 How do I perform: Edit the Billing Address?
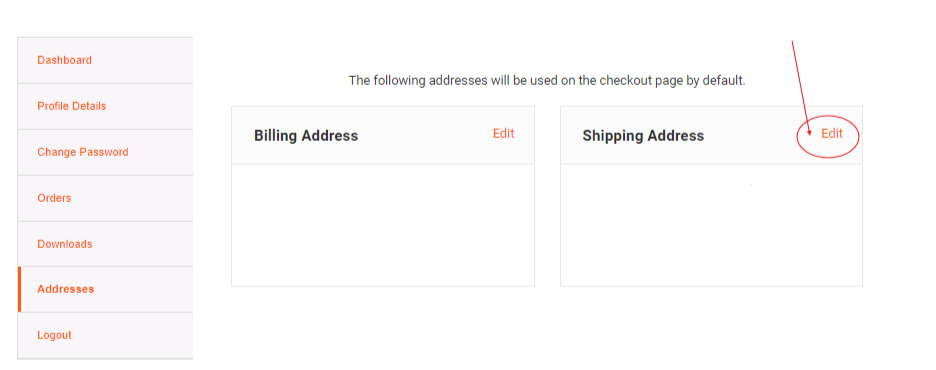pyautogui.click(x=503, y=134)
